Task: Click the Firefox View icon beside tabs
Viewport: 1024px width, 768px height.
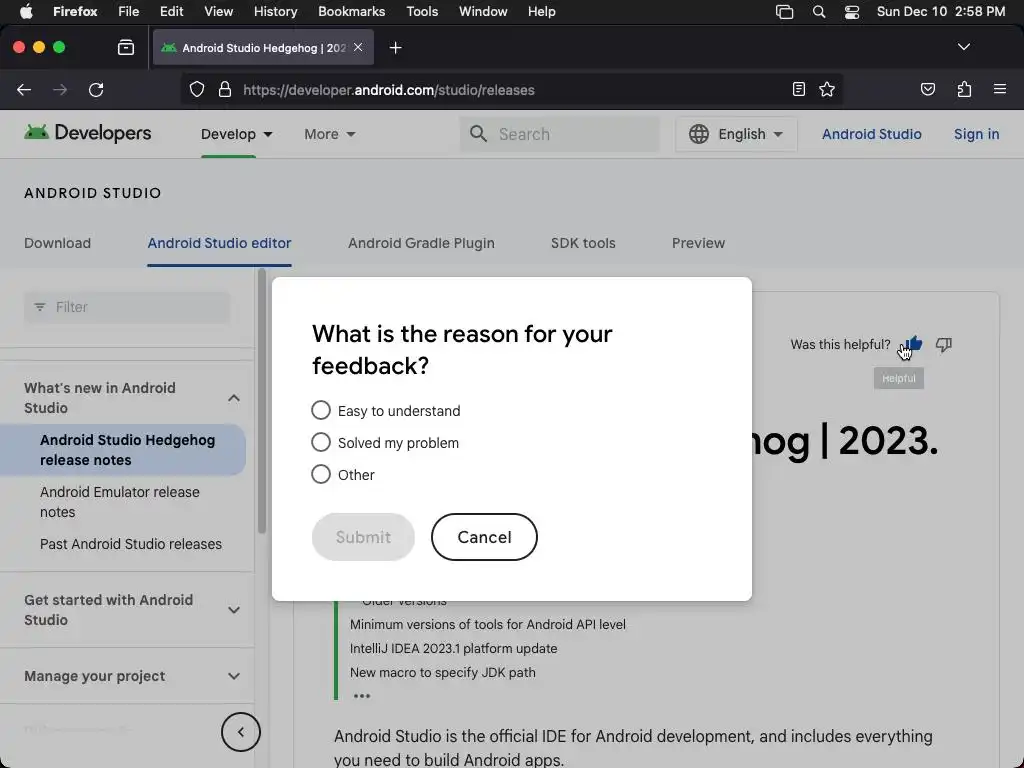Action: click(x=125, y=47)
